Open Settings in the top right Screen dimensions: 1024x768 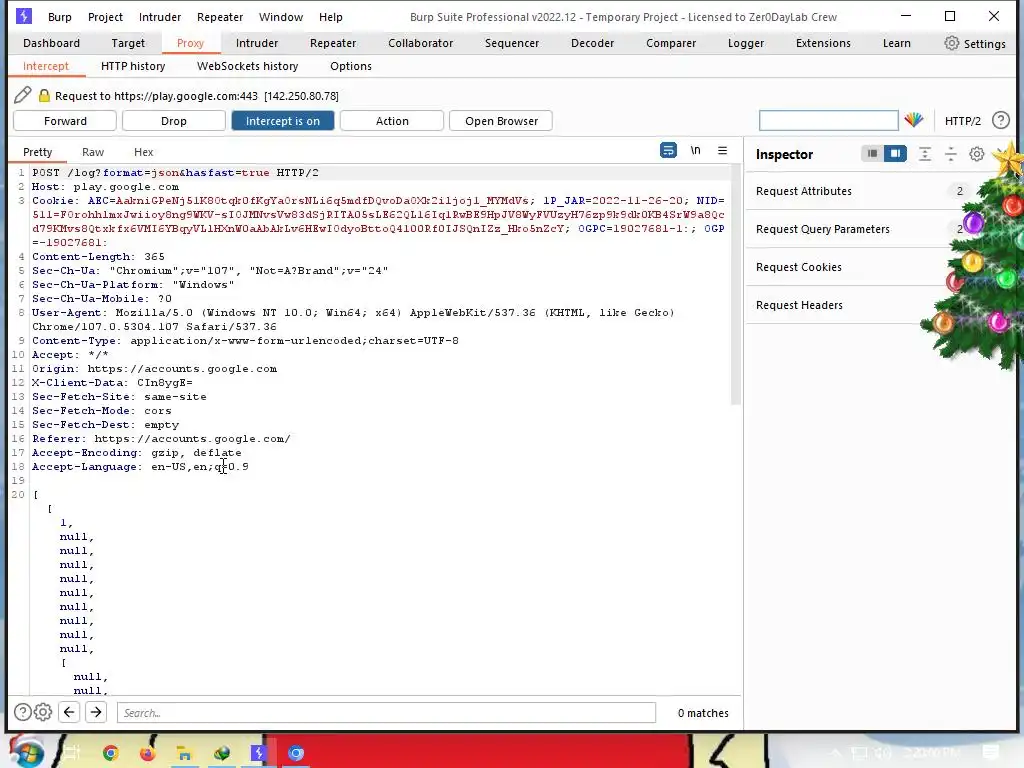(x=975, y=43)
